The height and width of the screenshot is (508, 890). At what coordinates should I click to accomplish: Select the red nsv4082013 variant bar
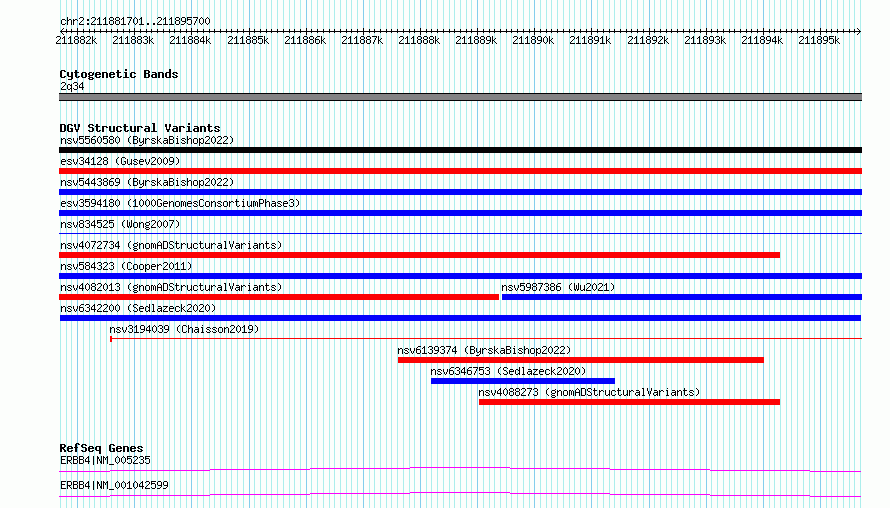coord(279,297)
